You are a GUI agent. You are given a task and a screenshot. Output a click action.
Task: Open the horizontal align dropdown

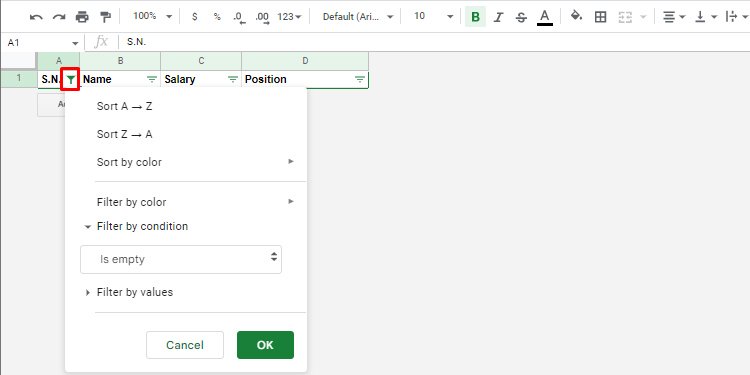(674, 17)
